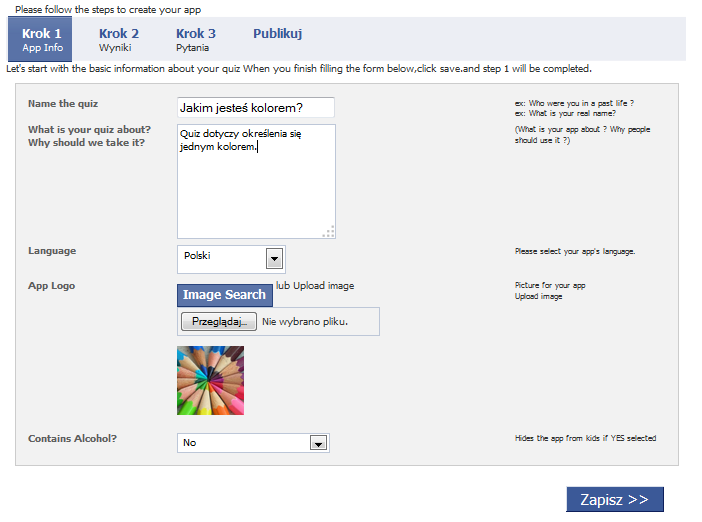Open the Krok 1 App Info tab
Viewport: 702px width, 522px height.
click(40, 39)
